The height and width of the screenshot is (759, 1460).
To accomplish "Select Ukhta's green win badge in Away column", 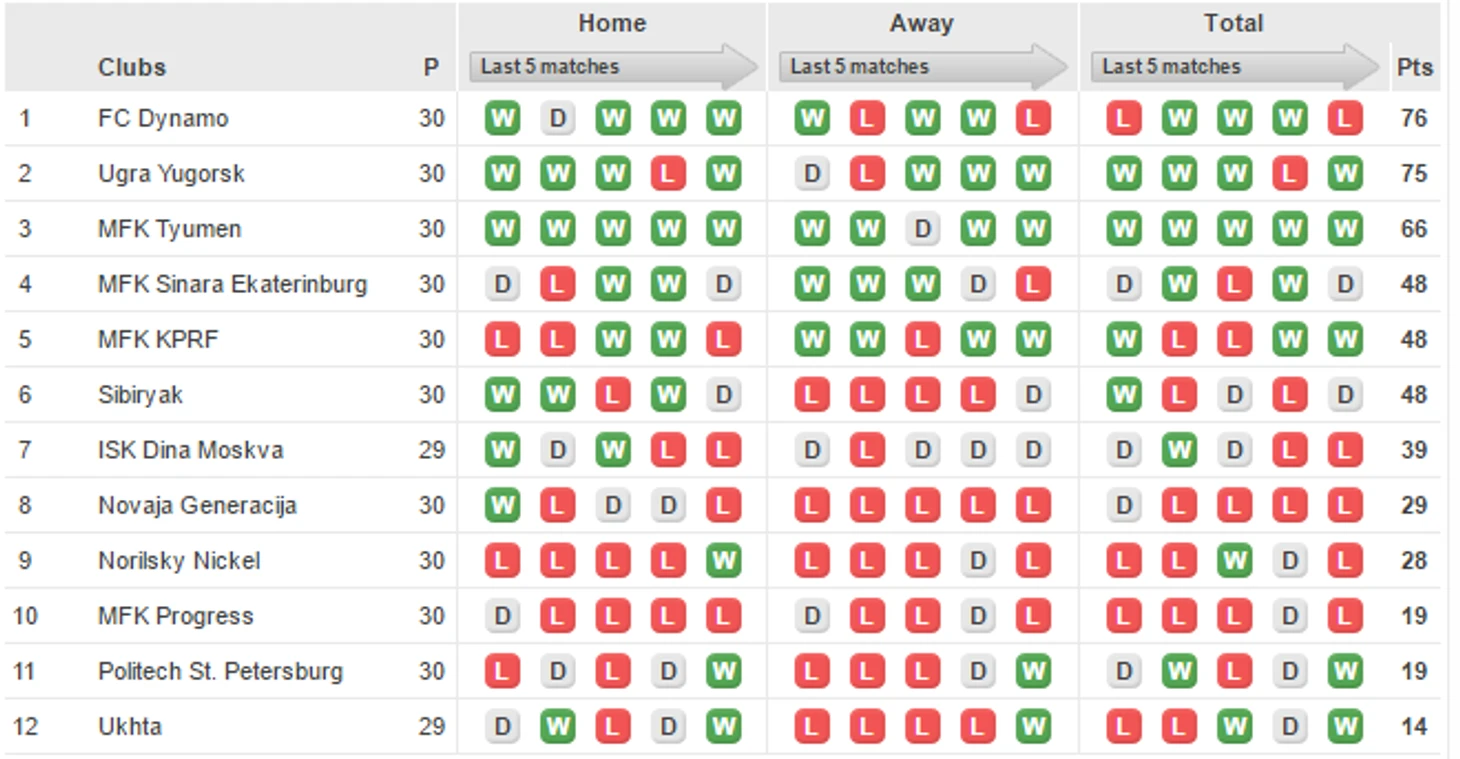I will (1033, 727).
